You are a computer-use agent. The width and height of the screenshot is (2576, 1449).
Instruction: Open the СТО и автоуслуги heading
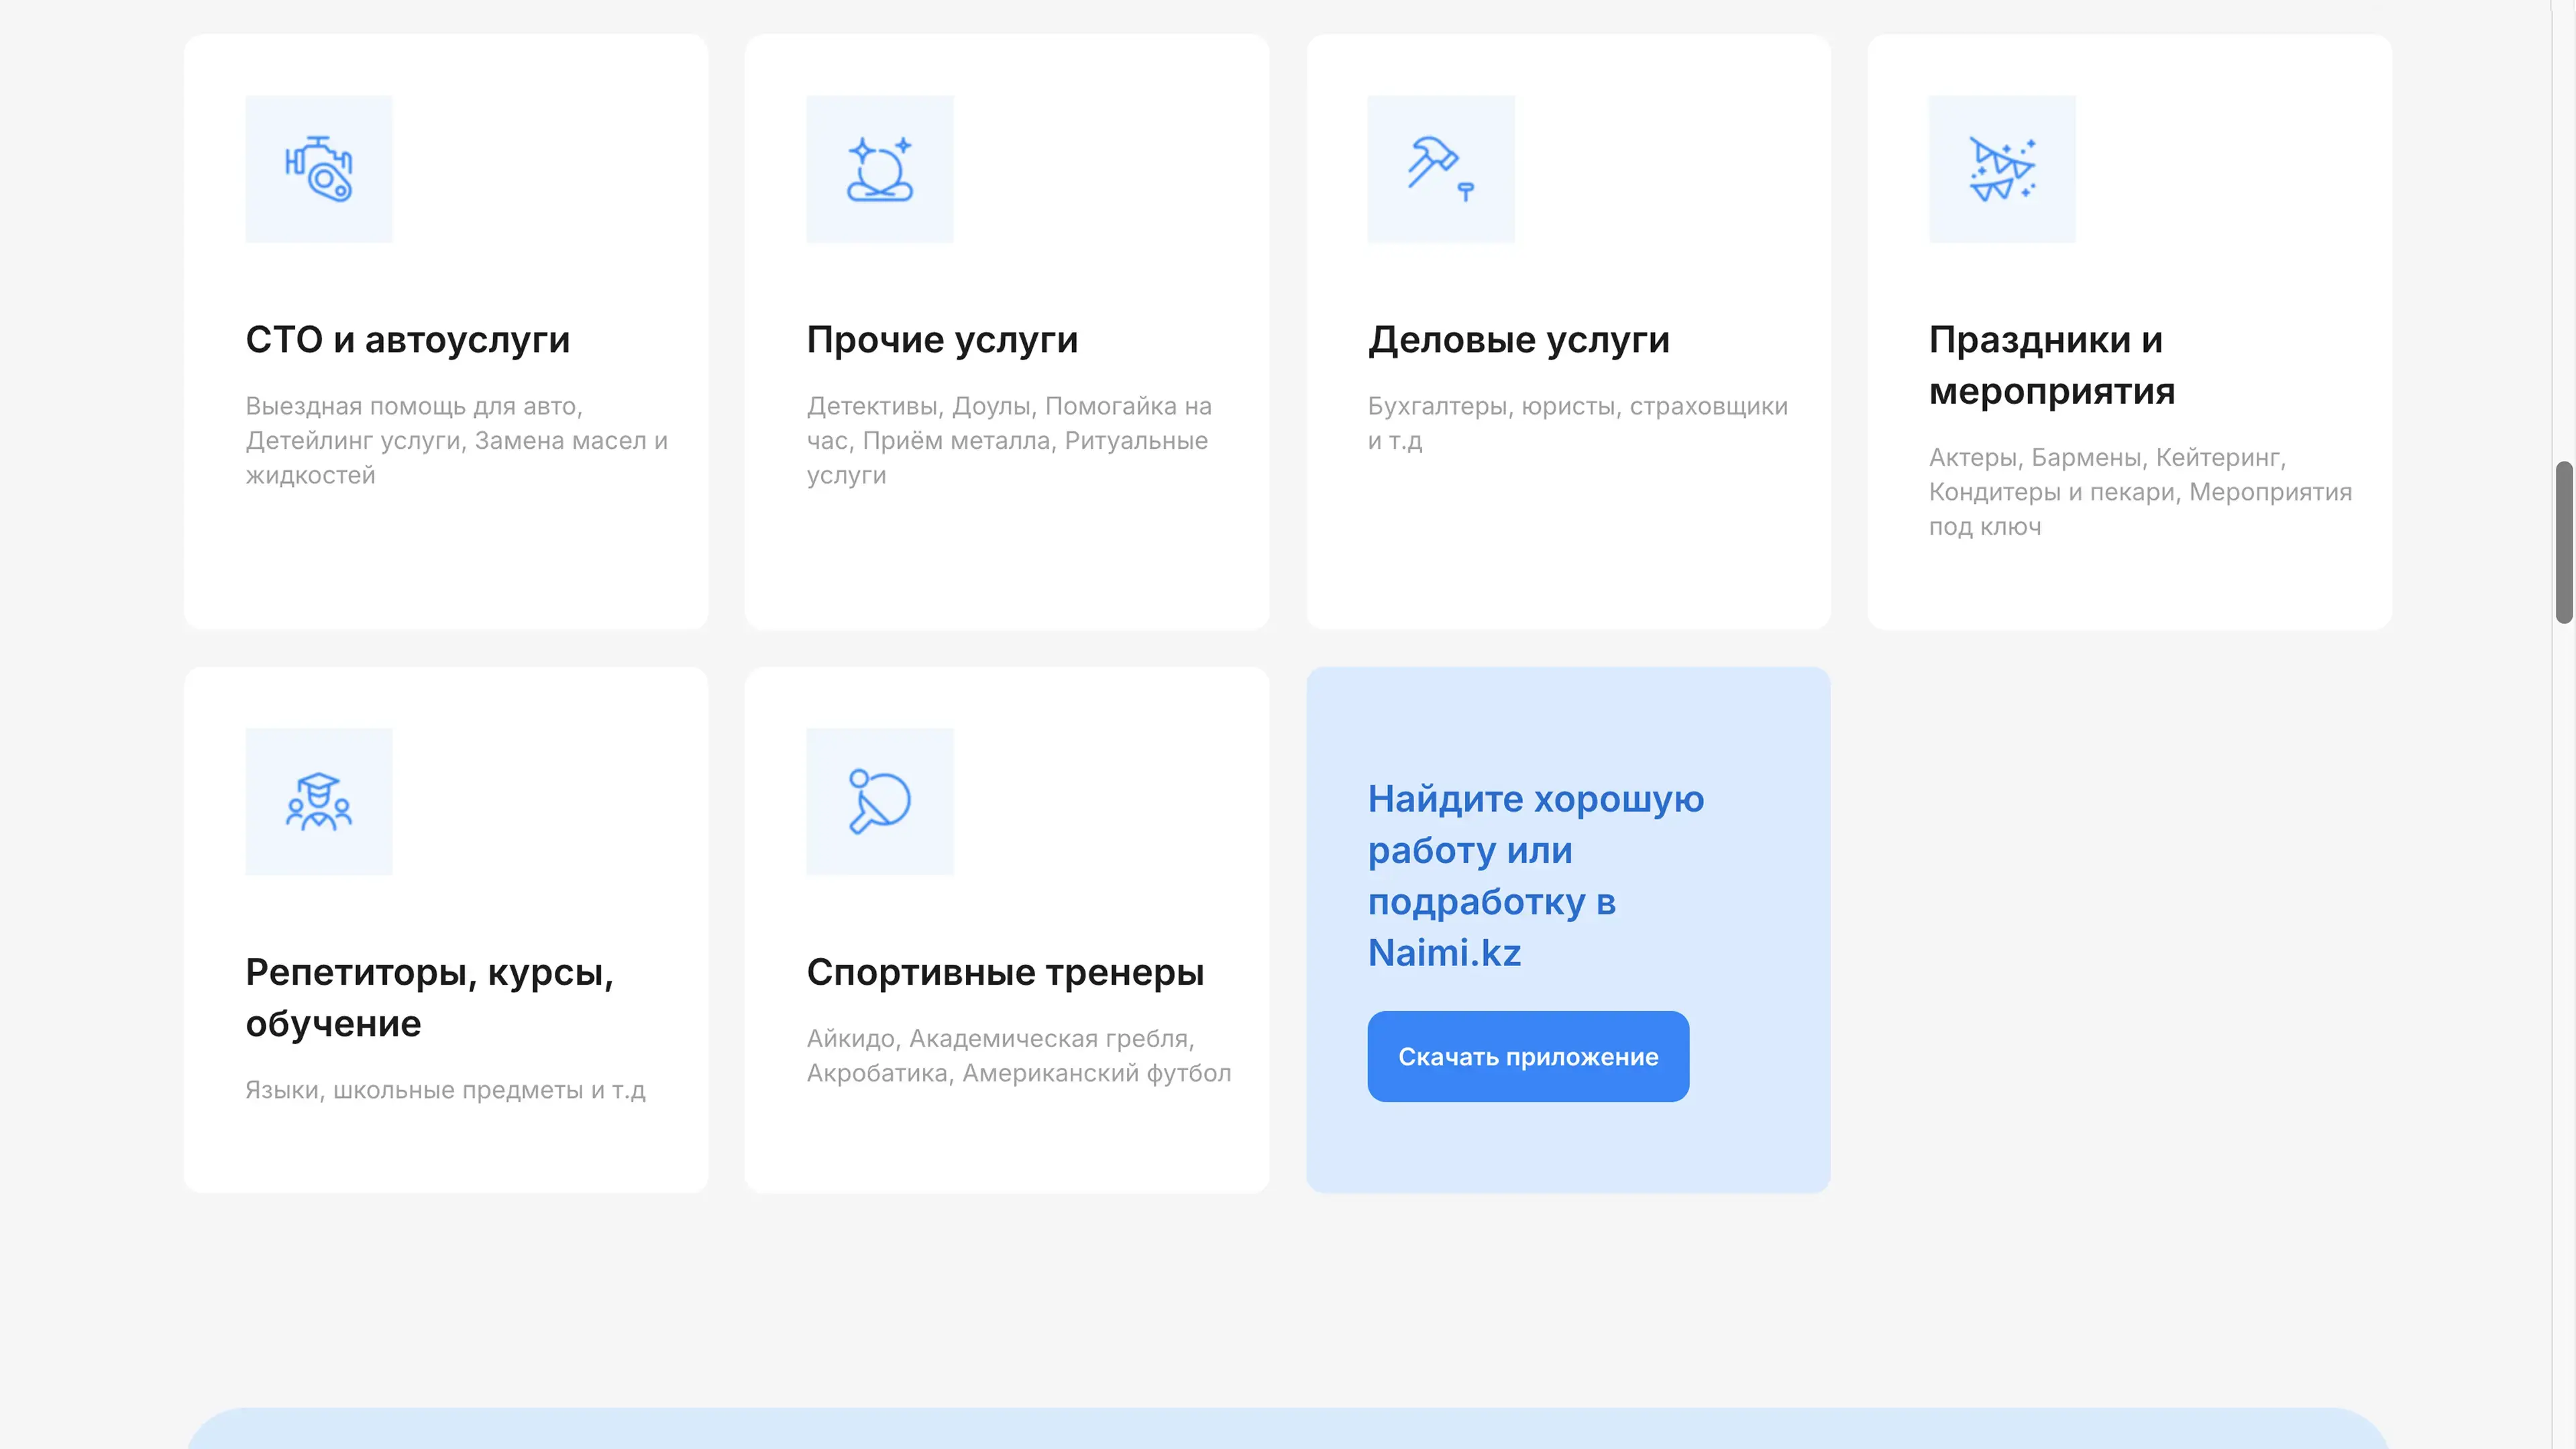(x=407, y=340)
